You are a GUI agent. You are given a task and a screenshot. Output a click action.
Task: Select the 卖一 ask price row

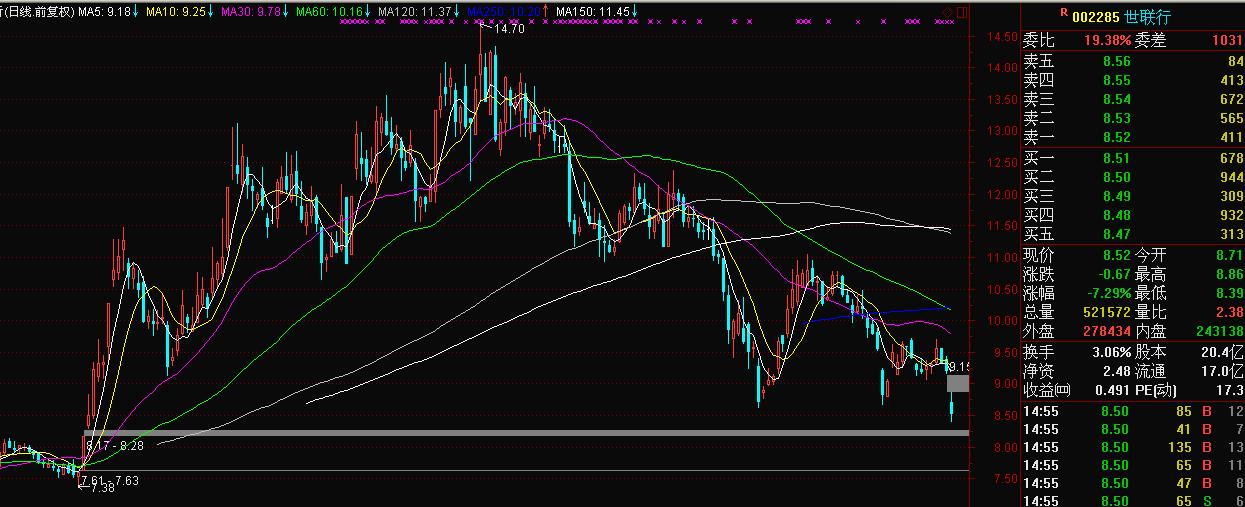click(x=1132, y=137)
